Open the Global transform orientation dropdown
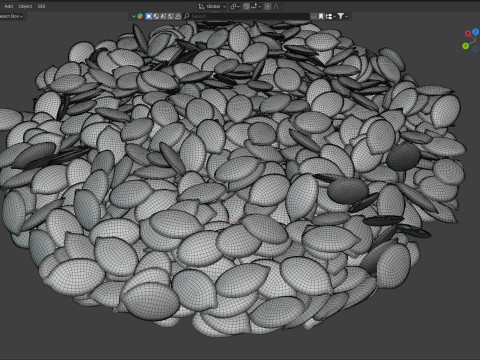The image size is (480, 360). click(x=212, y=6)
